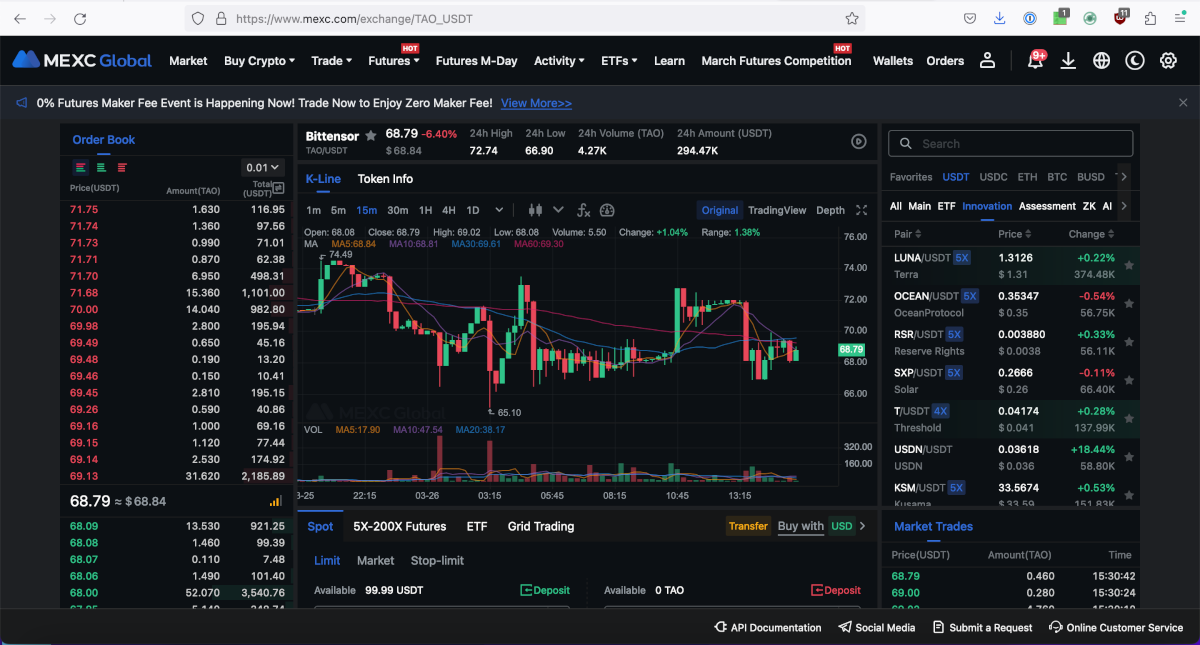Image resolution: width=1200 pixels, height=645 pixels.
Task: Save page to Pocket icon
Action: click(x=970, y=18)
